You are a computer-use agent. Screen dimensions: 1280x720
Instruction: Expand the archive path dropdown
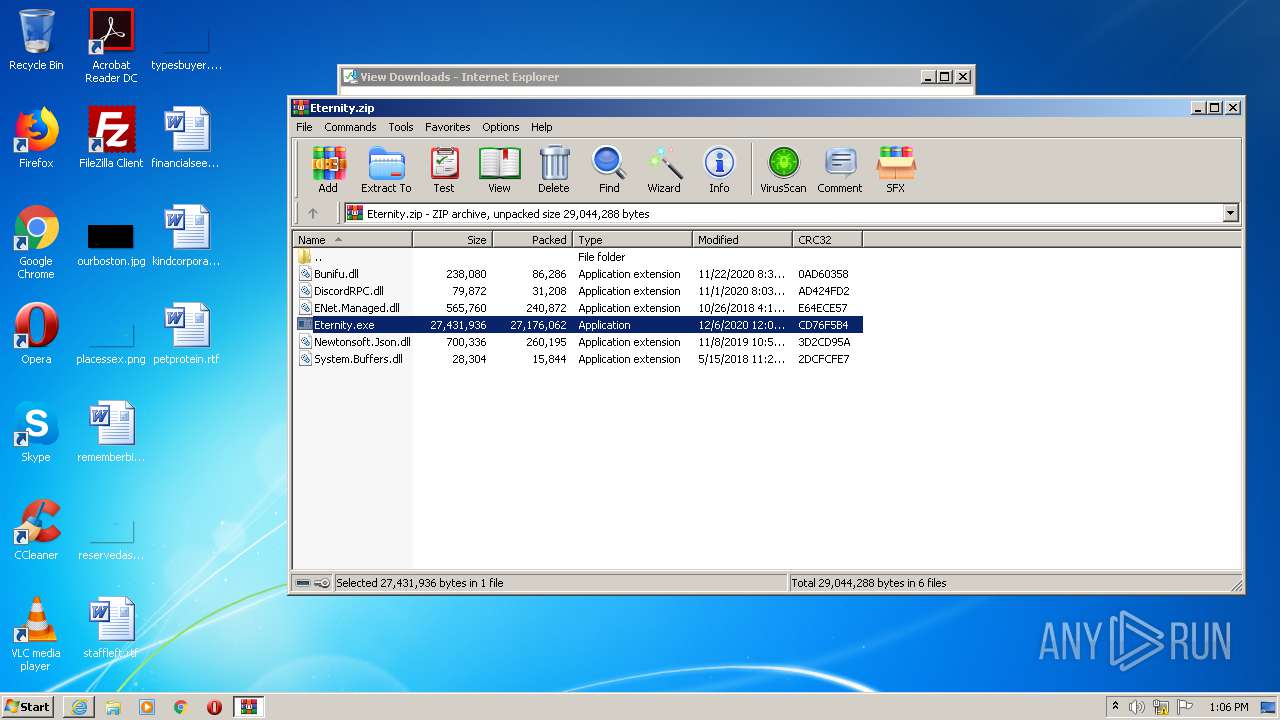pos(1230,213)
